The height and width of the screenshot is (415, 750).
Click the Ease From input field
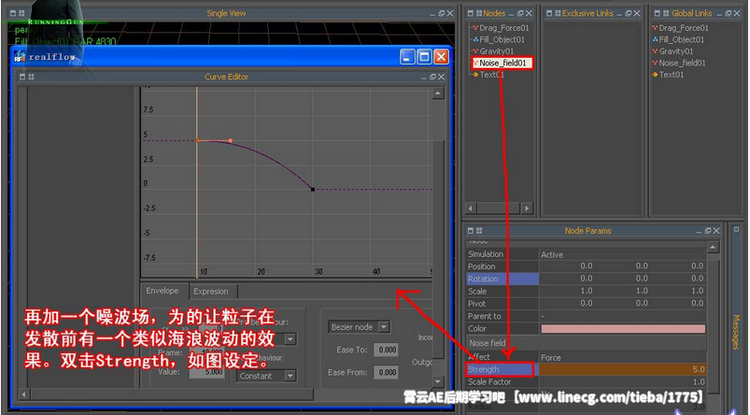tap(387, 372)
